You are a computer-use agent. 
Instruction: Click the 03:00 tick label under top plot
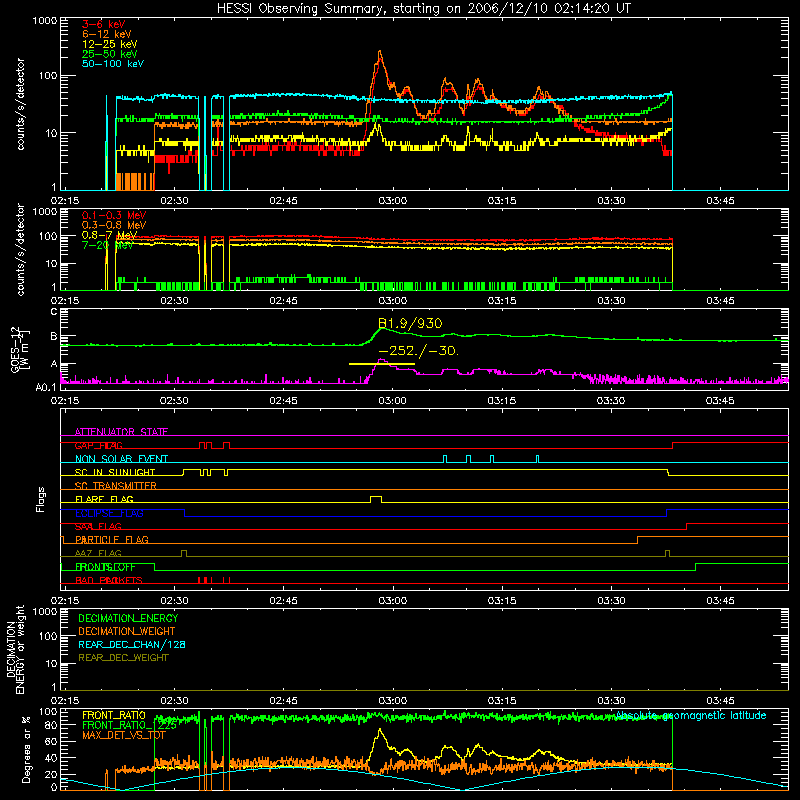tap(393, 201)
